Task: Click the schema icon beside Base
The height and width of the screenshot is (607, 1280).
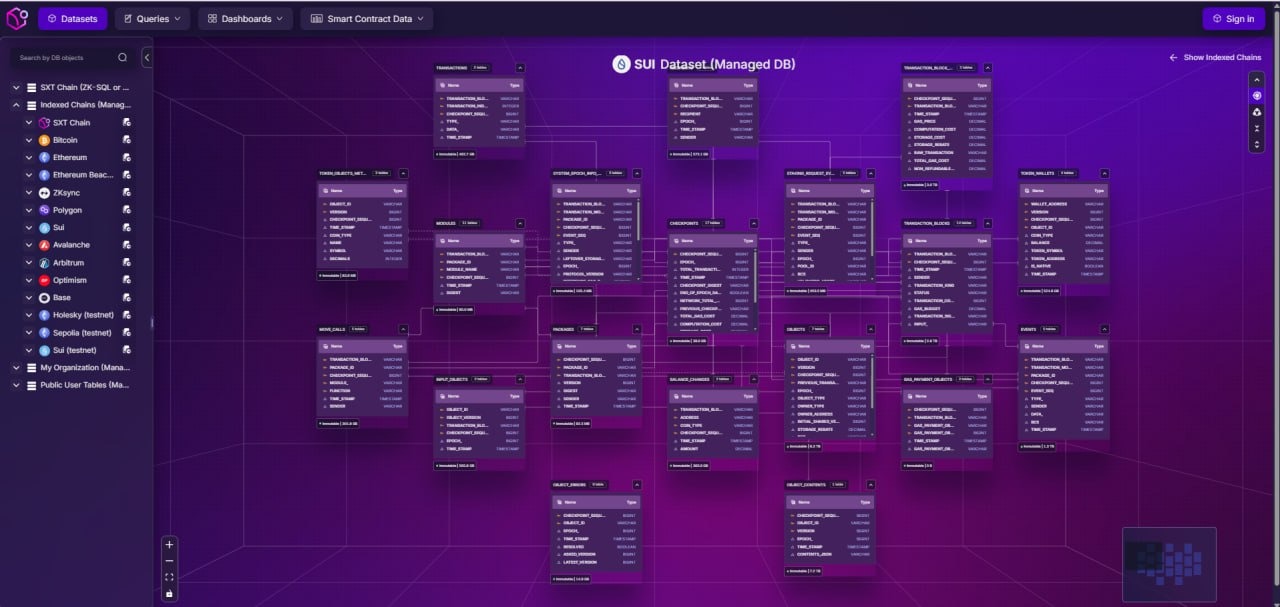Action: pyautogui.click(x=127, y=298)
